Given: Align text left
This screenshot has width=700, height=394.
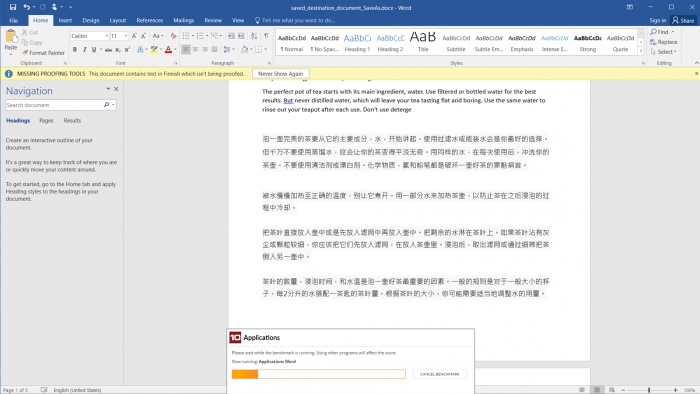Looking at the screenshot, I should 186,50.
